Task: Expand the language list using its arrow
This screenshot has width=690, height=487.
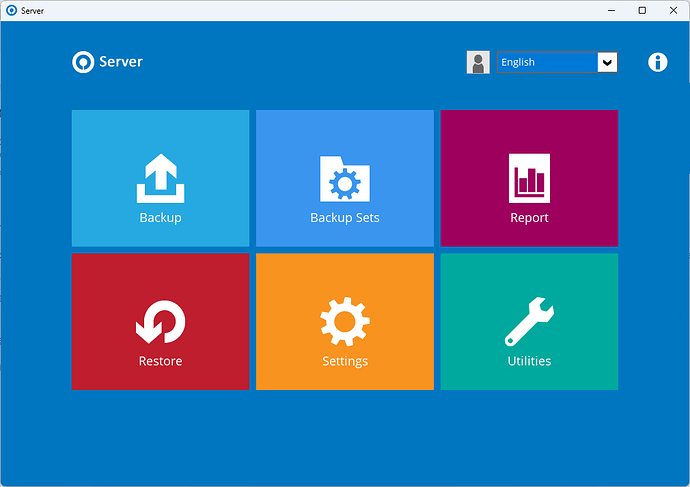Action: 607,62
